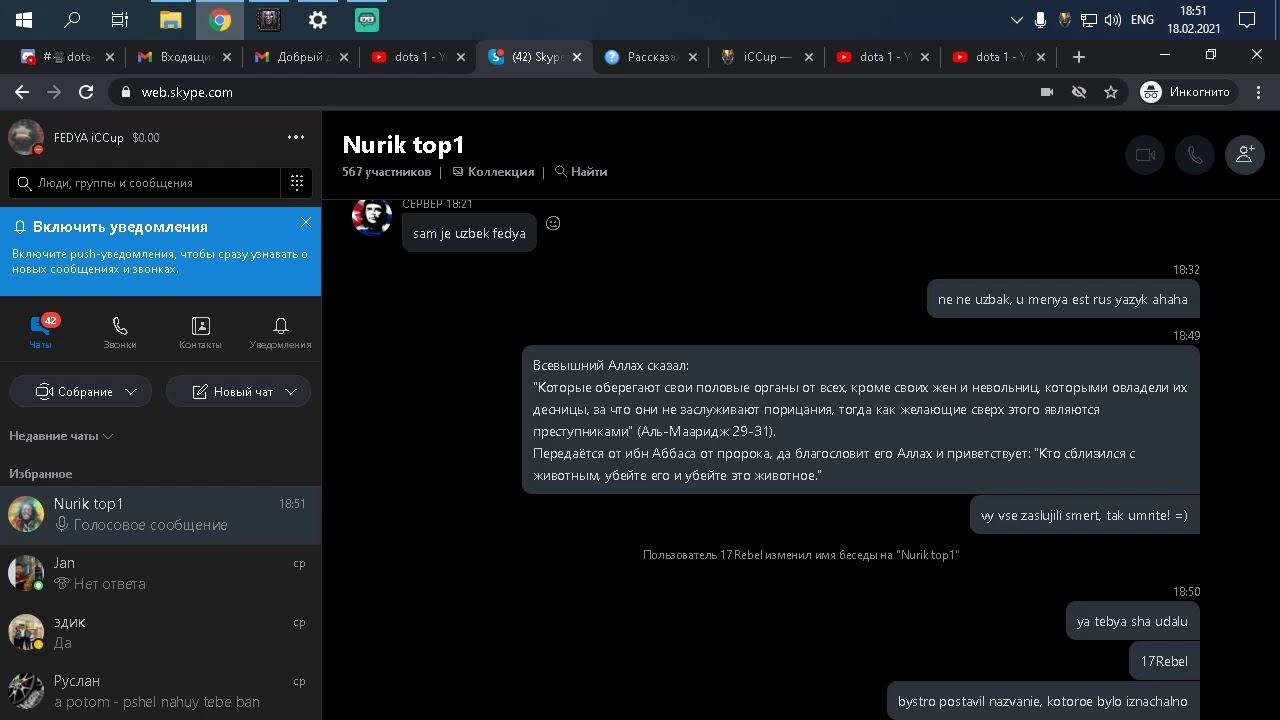Start an audio call with the group
1280x720 pixels.
click(1195, 155)
